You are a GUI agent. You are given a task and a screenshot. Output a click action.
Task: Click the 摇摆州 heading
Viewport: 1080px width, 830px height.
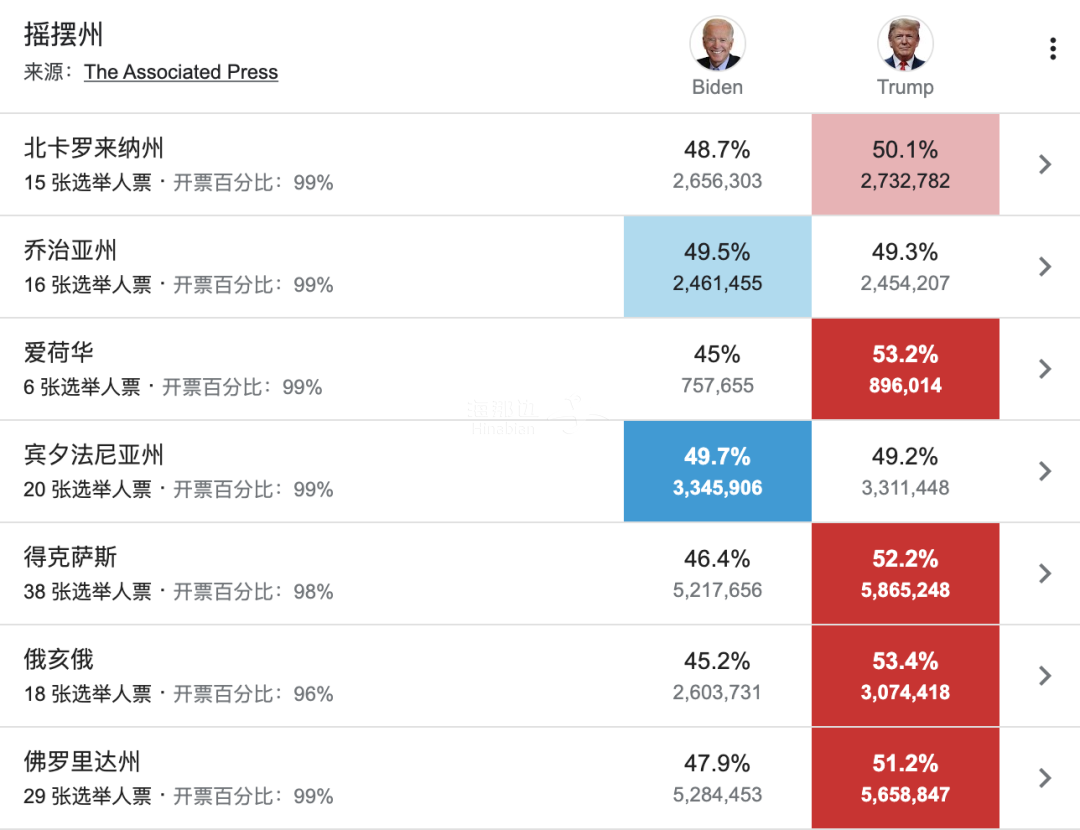point(64,35)
